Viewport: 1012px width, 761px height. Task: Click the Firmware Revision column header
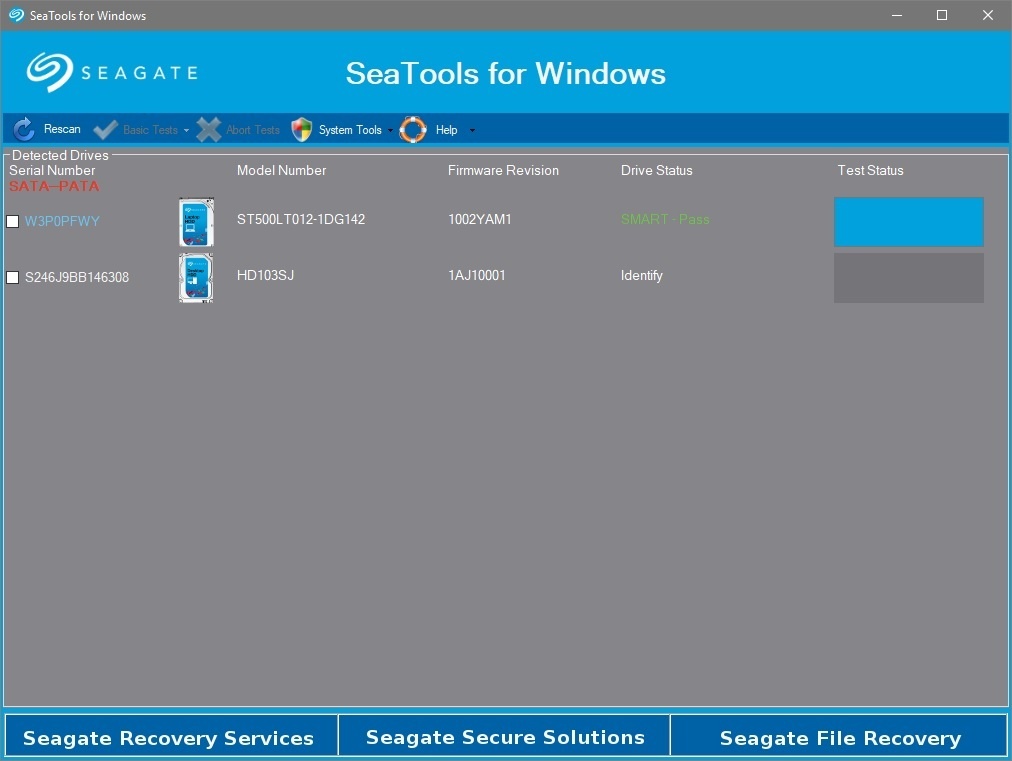pyautogui.click(x=503, y=170)
